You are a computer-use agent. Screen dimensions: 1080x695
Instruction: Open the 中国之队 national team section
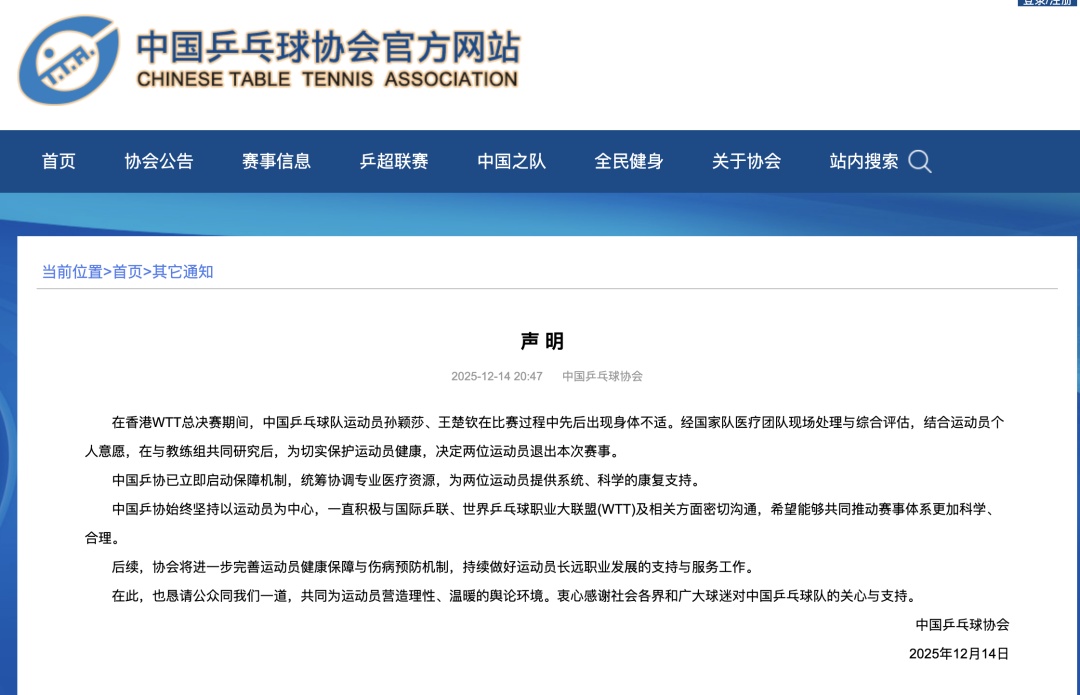pos(510,161)
